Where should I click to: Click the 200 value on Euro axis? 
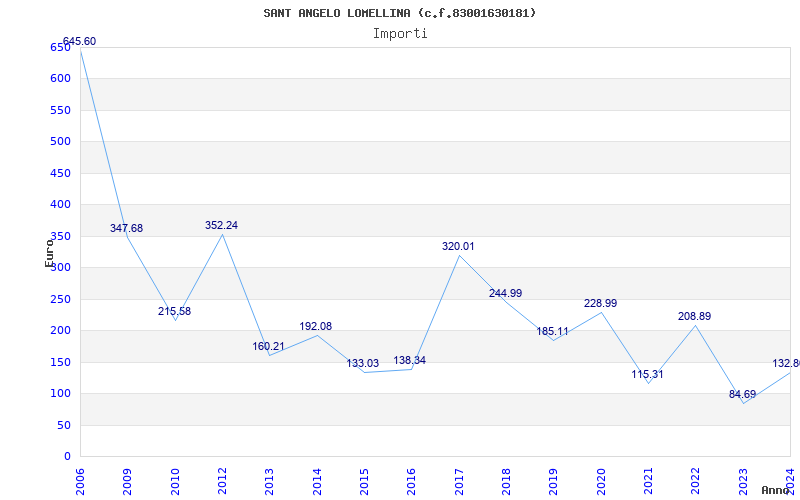tap(60, 331)
